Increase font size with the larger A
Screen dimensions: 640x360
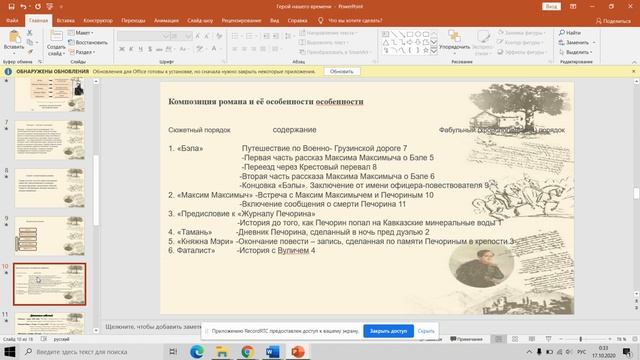point(198,36)
